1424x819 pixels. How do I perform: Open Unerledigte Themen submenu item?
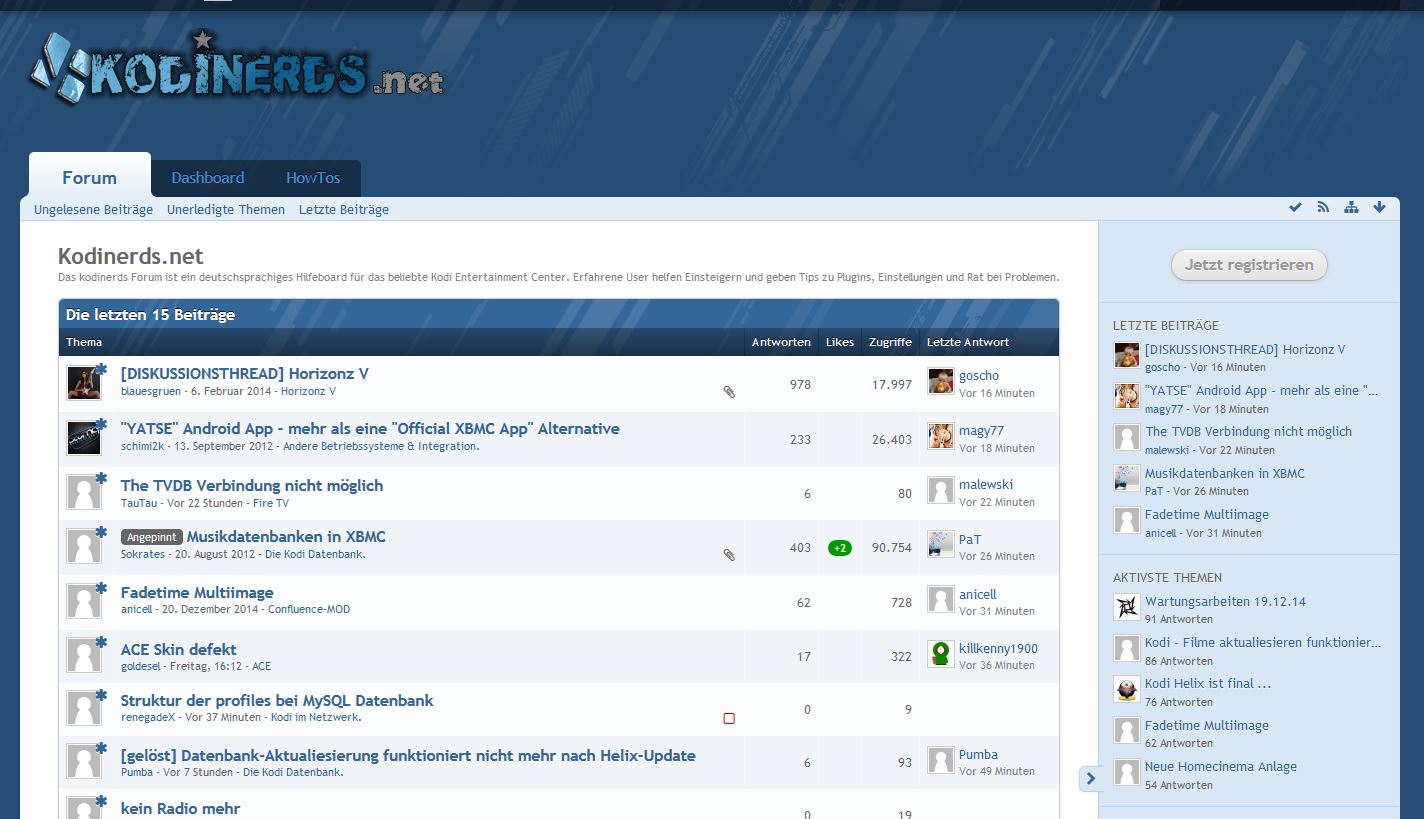pyautogui.click(x=226, y=210)
